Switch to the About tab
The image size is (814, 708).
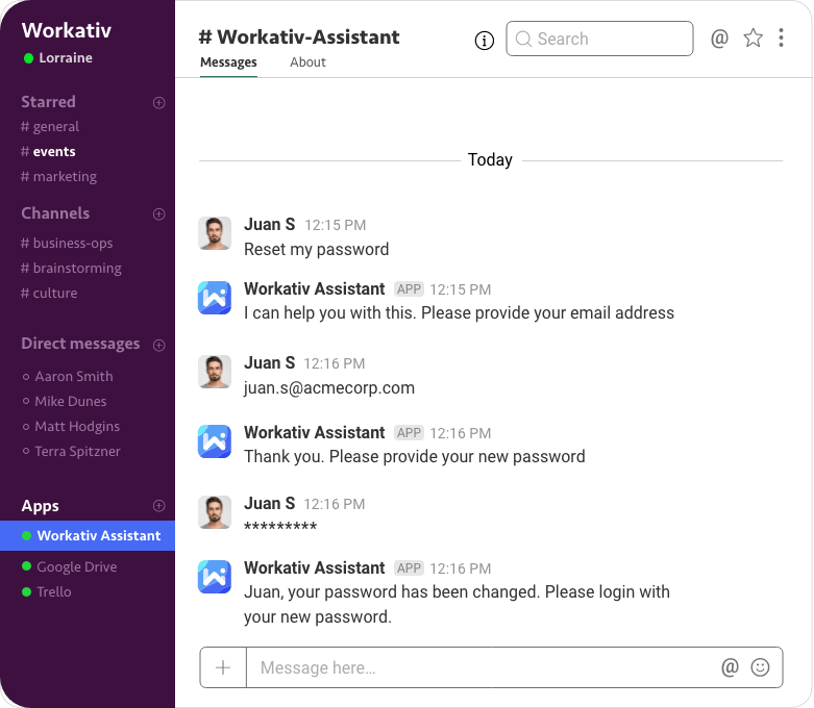(308, 63)
